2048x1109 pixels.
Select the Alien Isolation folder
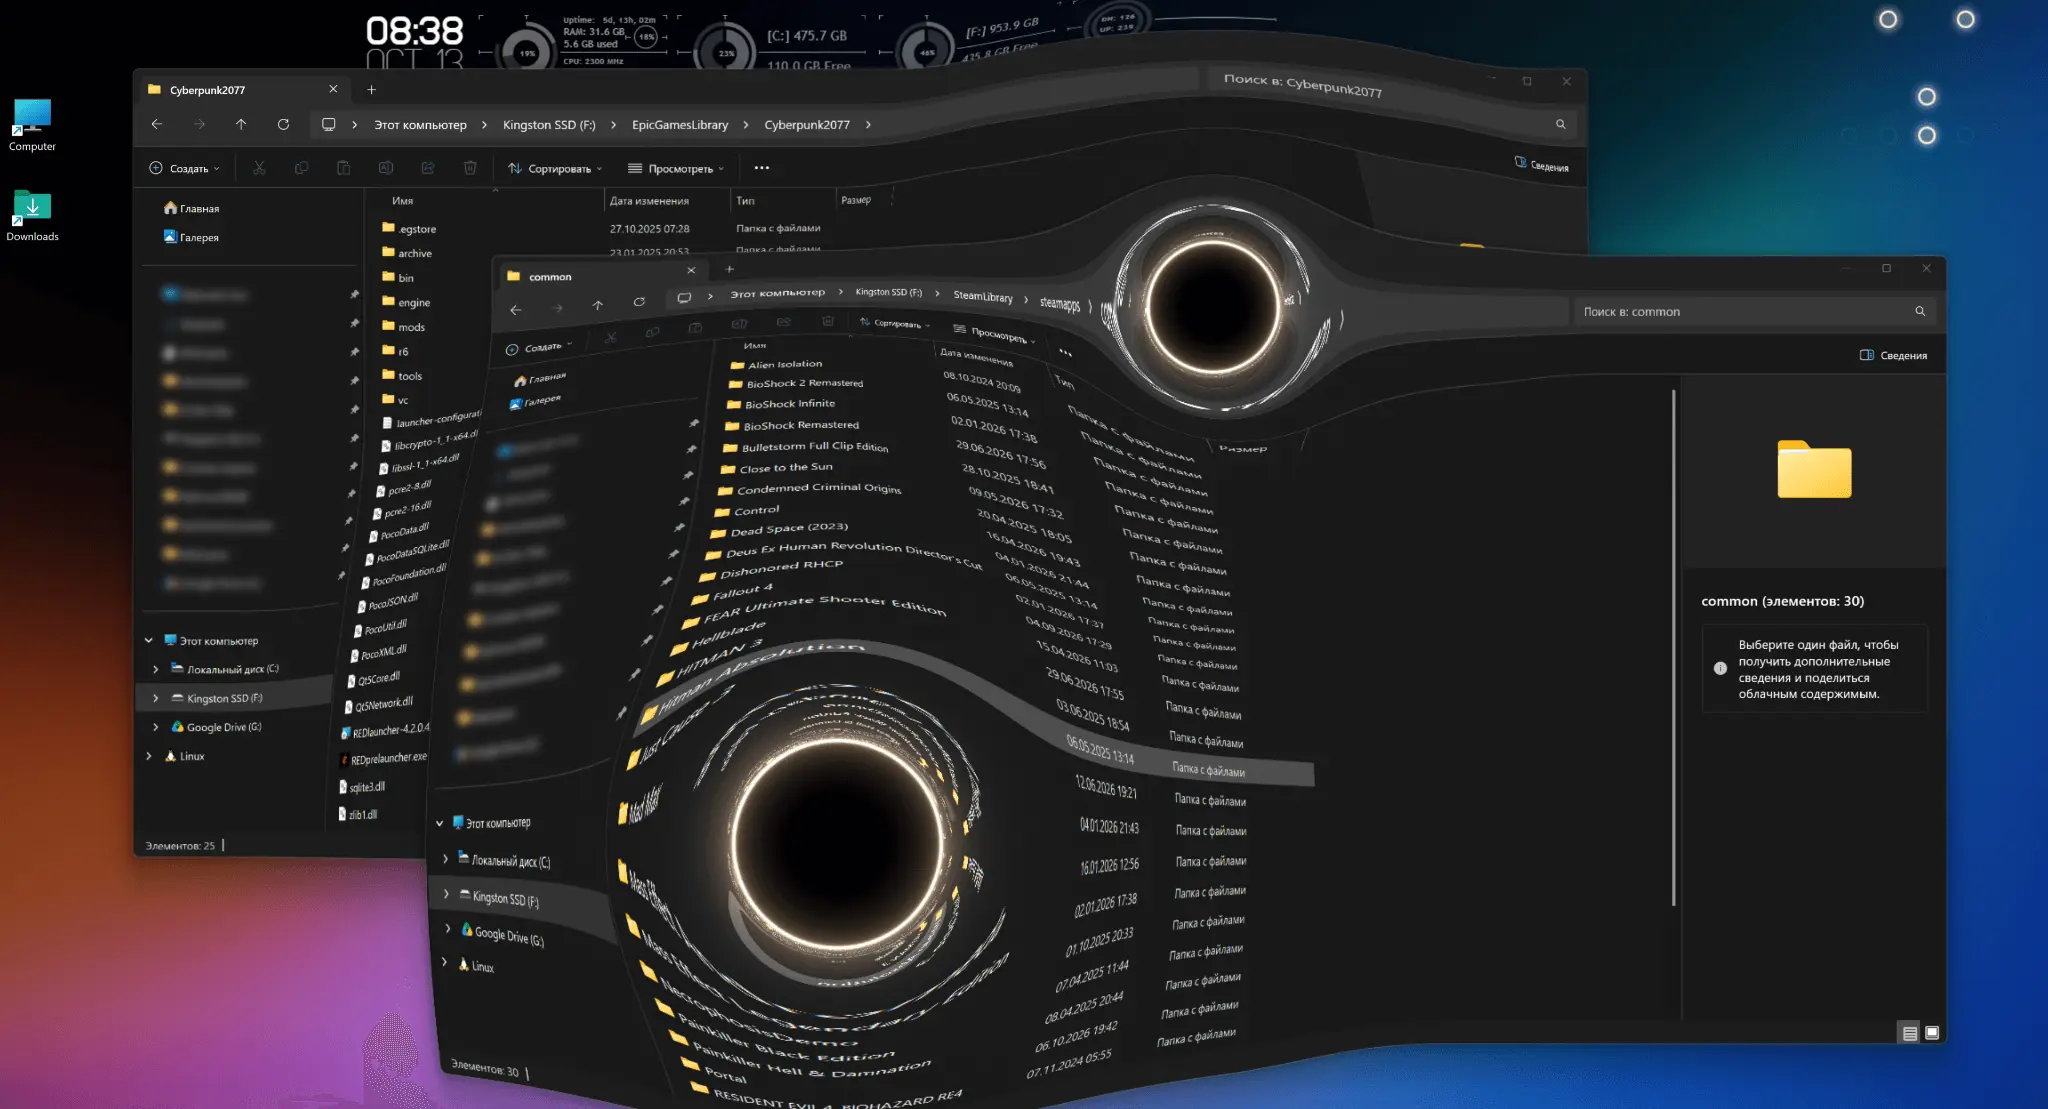(777, 365)
